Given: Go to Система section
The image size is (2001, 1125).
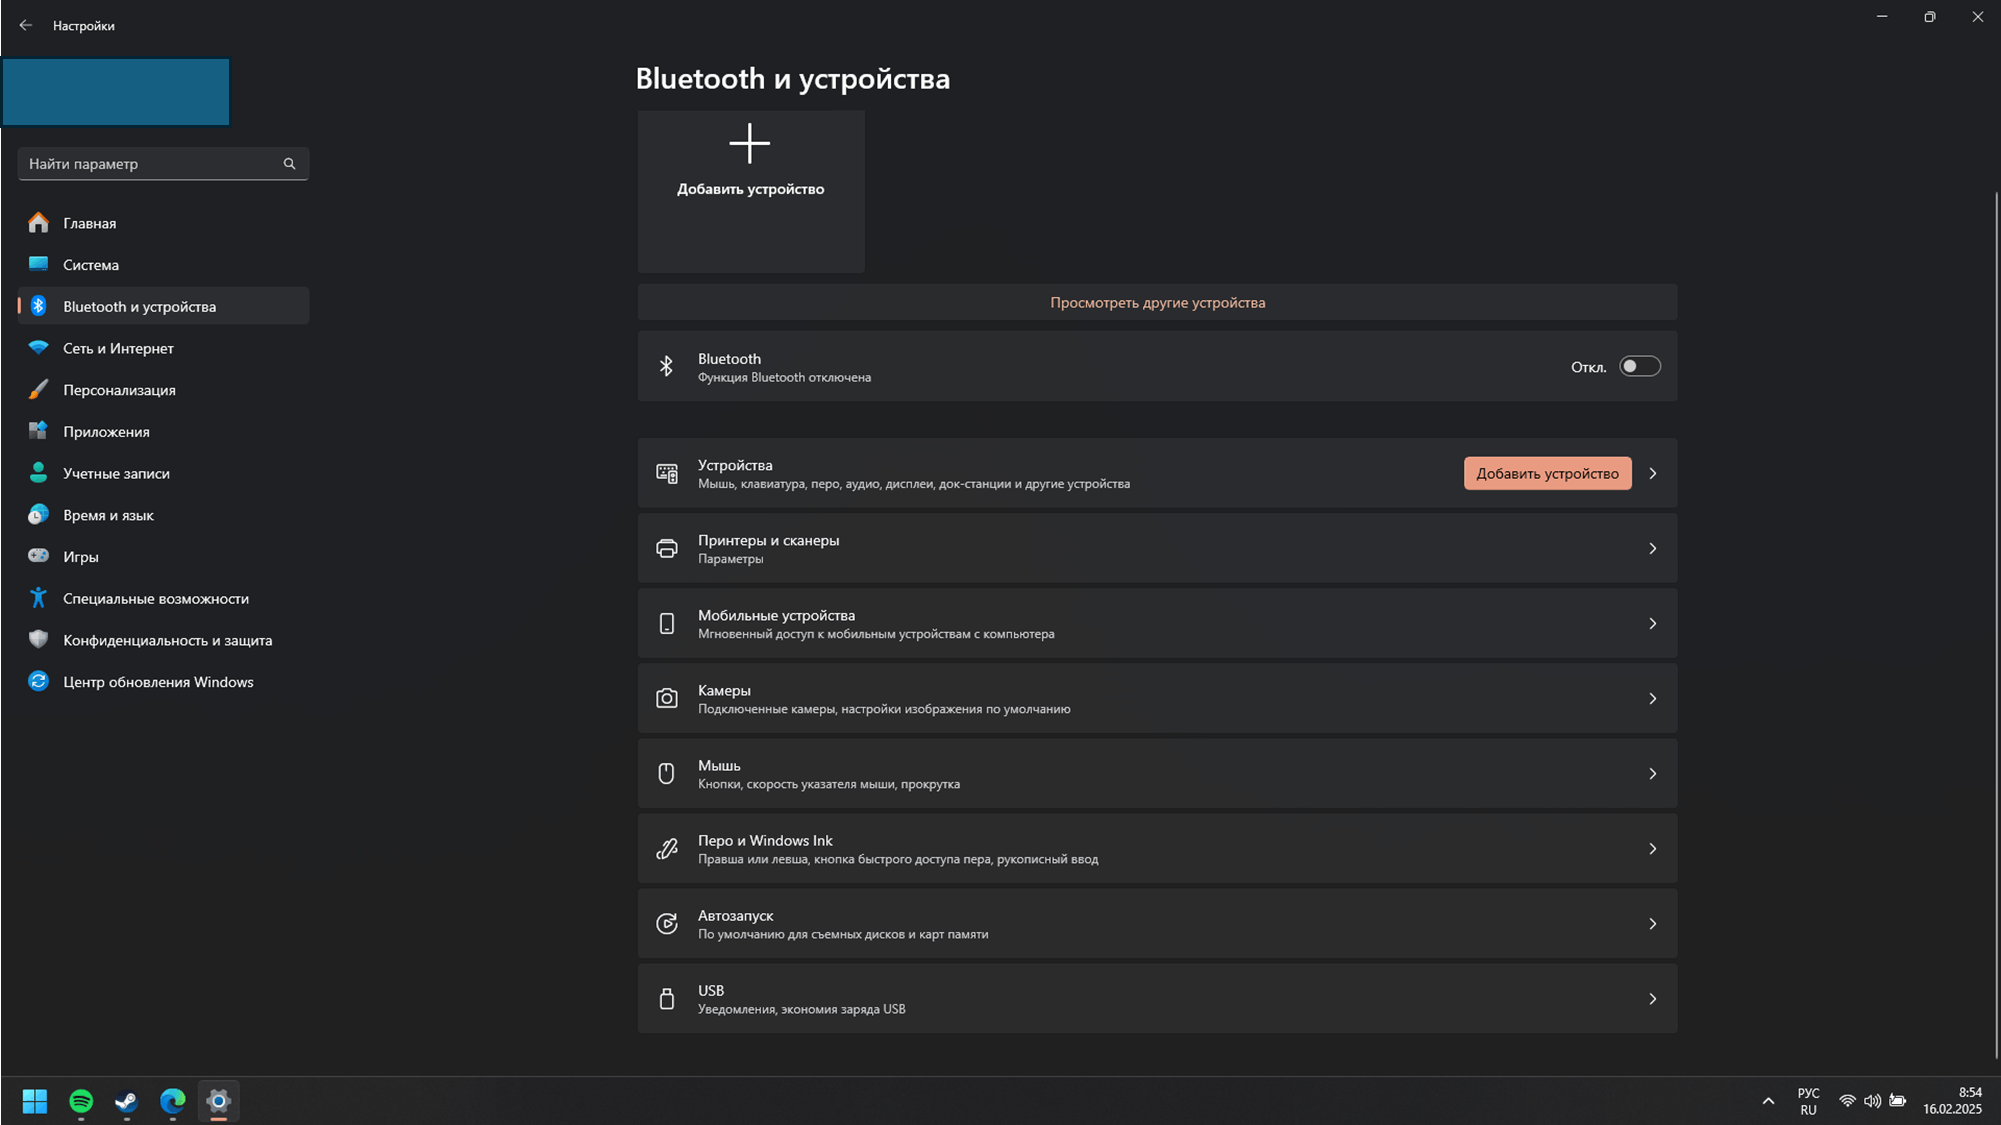Looking at the screenshot, I should click(163, 264).
